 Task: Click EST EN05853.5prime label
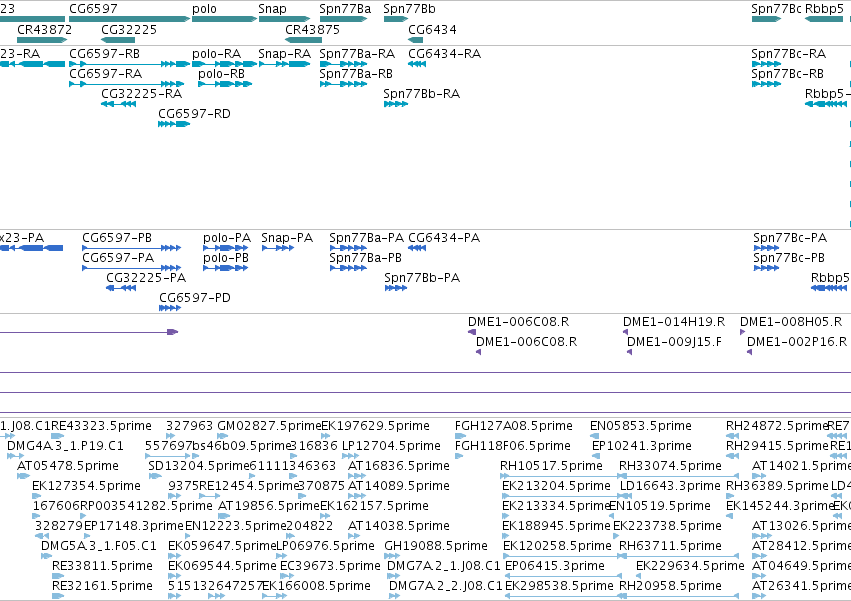[641, 426]
